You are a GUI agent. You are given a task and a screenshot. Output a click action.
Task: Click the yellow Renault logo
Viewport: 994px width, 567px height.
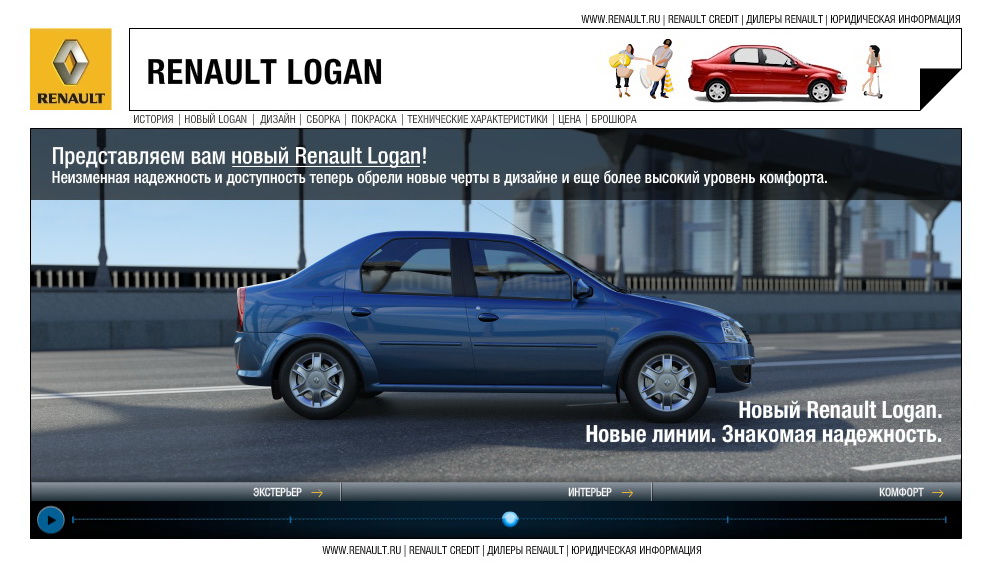70,69
